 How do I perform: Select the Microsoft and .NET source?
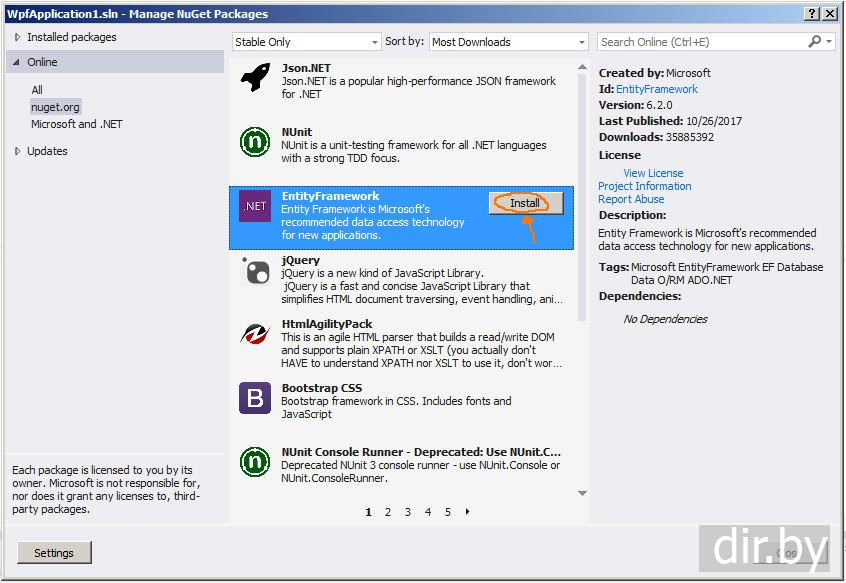coord(77,124)
